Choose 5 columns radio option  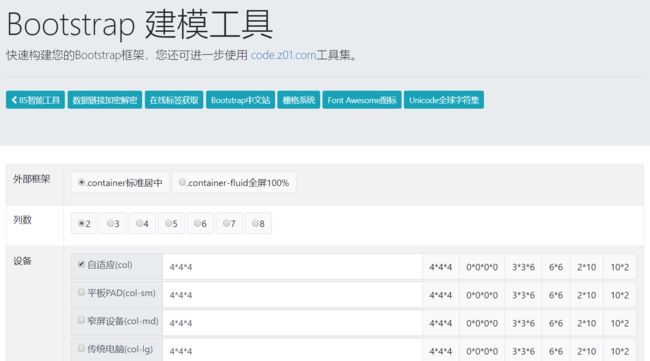(x=168, y=223)
